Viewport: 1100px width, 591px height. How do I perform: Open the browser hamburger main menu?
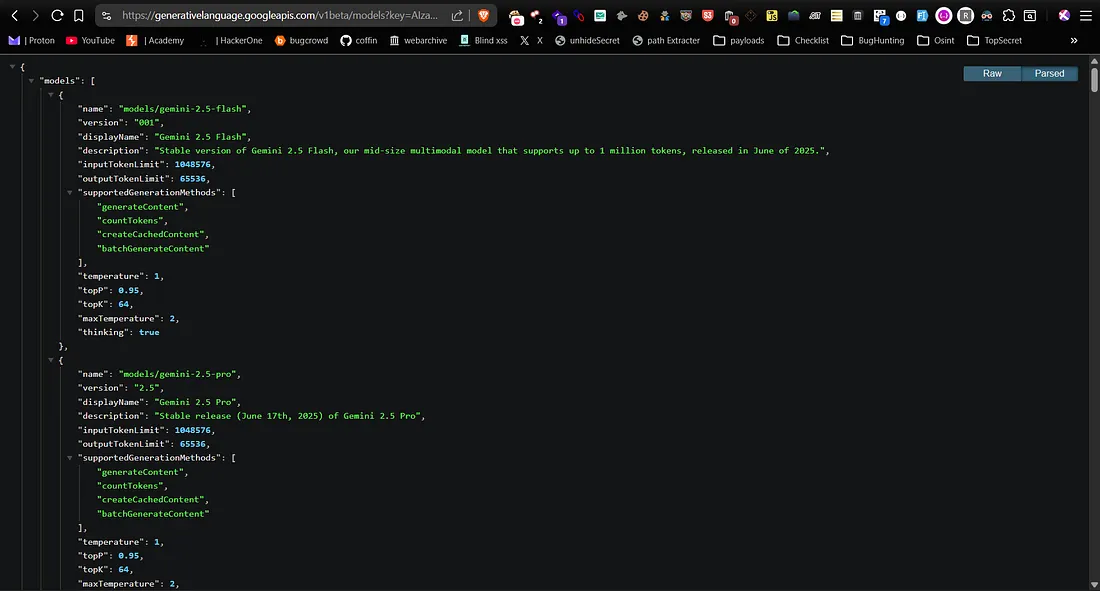pos(1085,15)
